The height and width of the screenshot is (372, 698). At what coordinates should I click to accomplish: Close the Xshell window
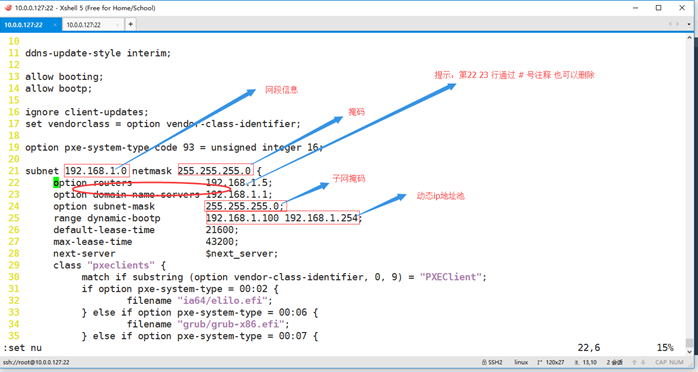click(x=682, y=8)
